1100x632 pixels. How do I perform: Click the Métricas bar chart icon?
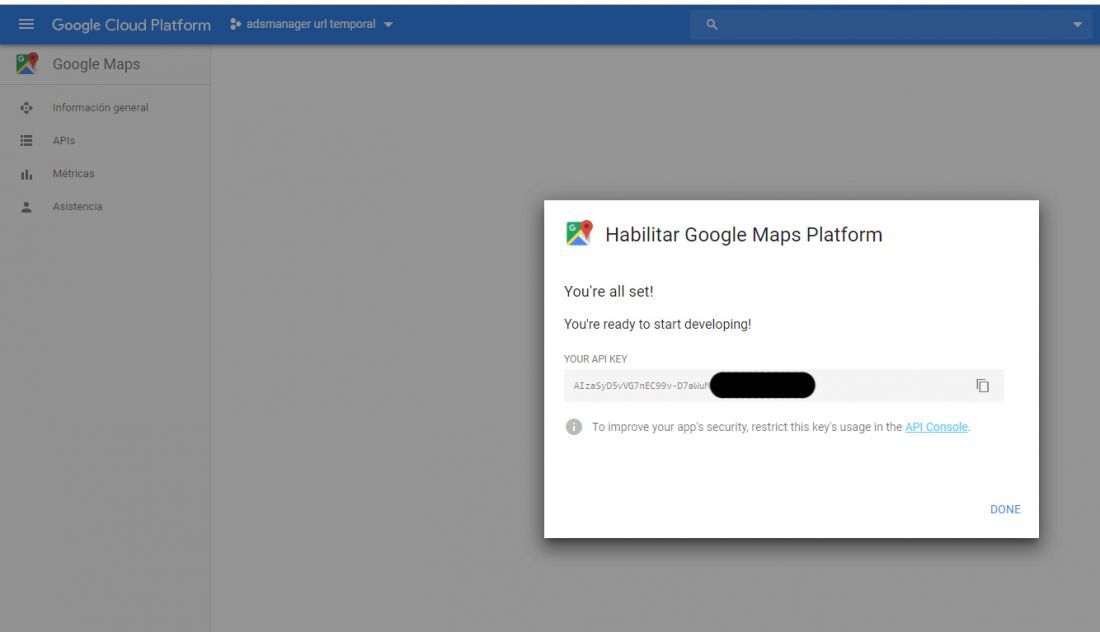click(x=26, y=174)
